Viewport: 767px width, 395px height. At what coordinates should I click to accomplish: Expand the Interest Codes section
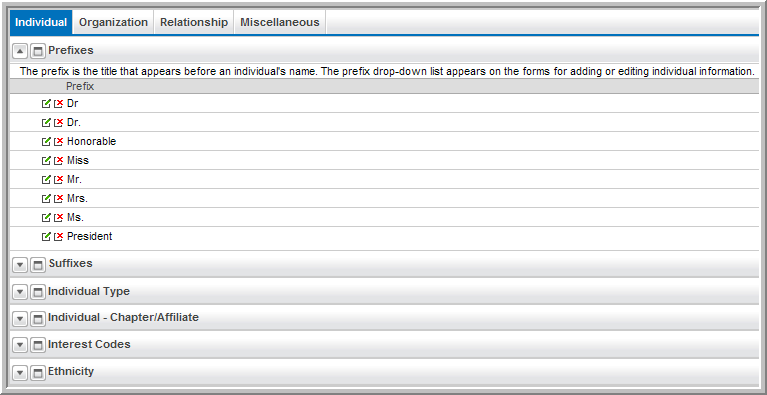click(20, 346)
